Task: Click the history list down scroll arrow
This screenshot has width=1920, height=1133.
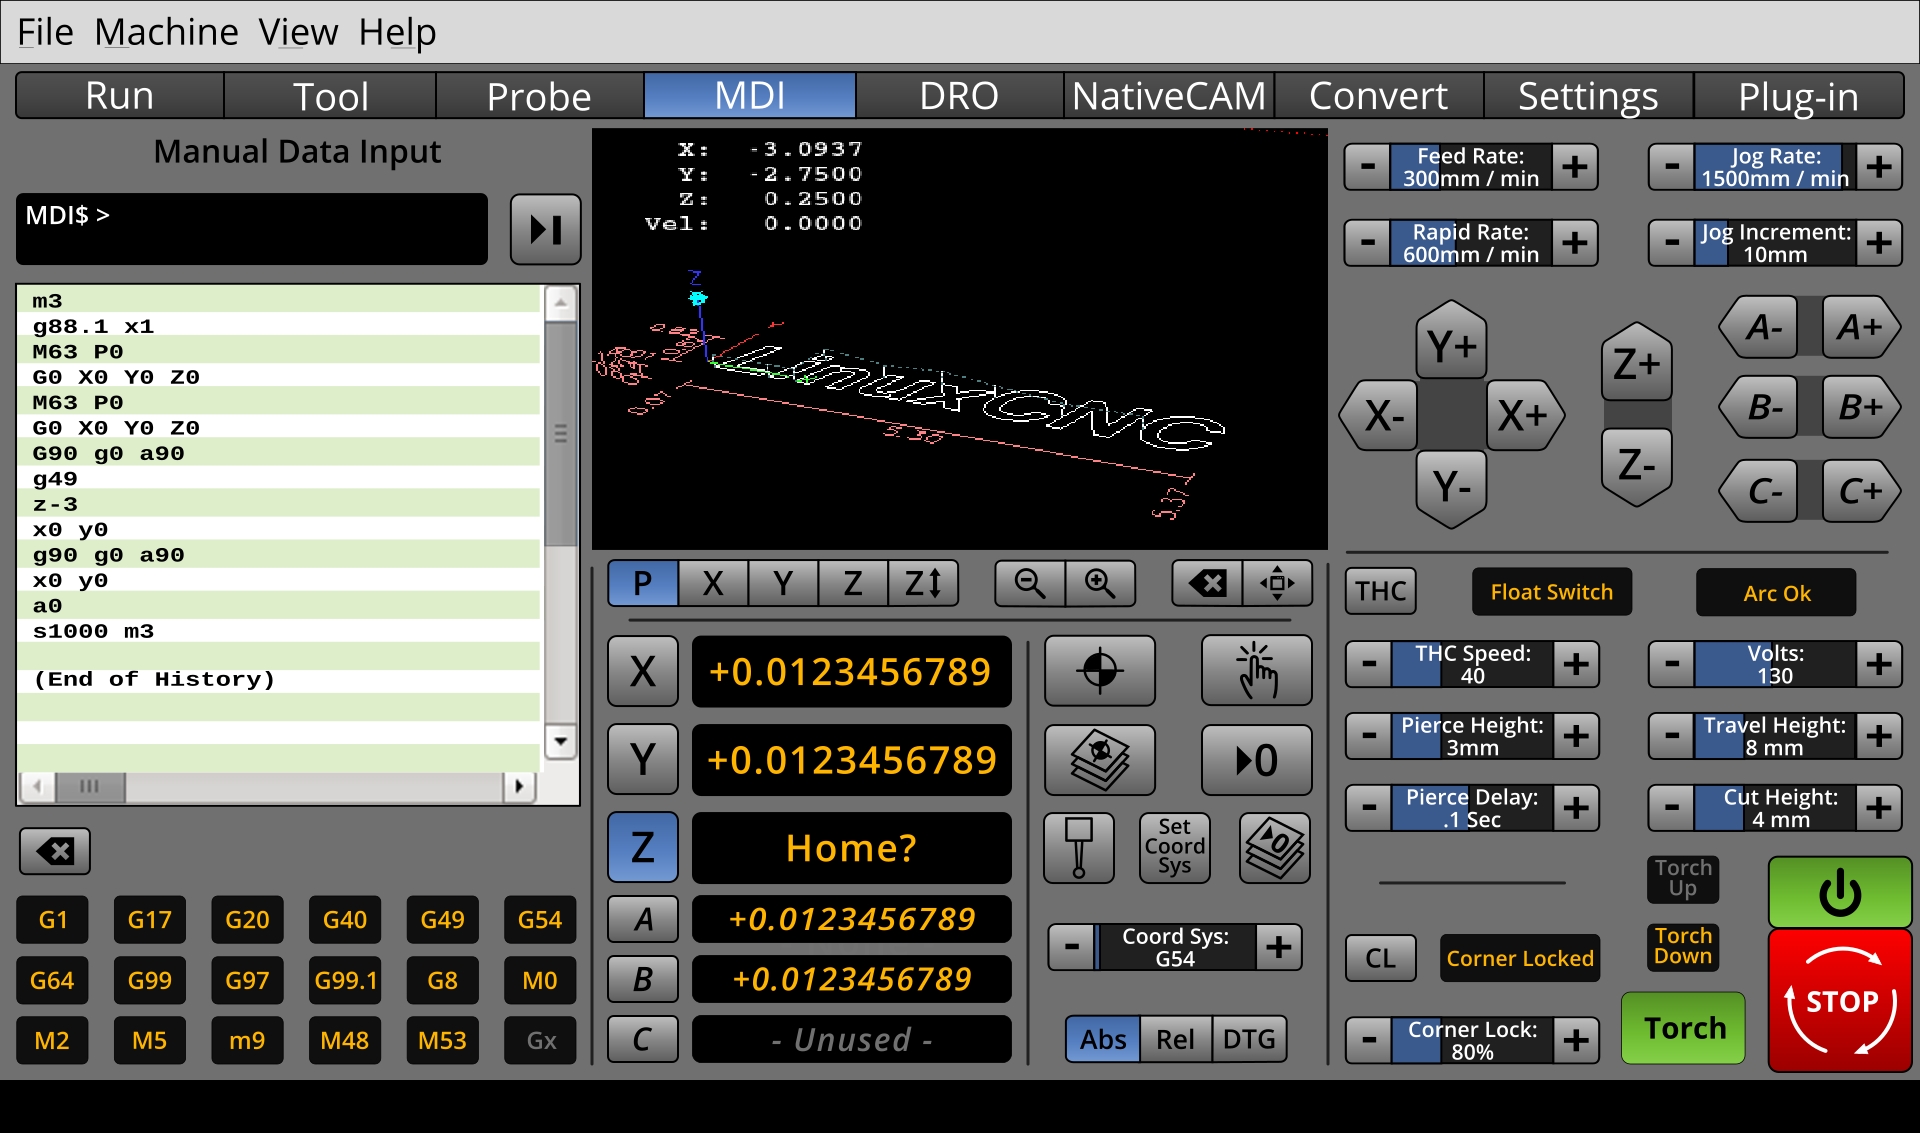Action: pyautogui.click(x=561, y=742)
